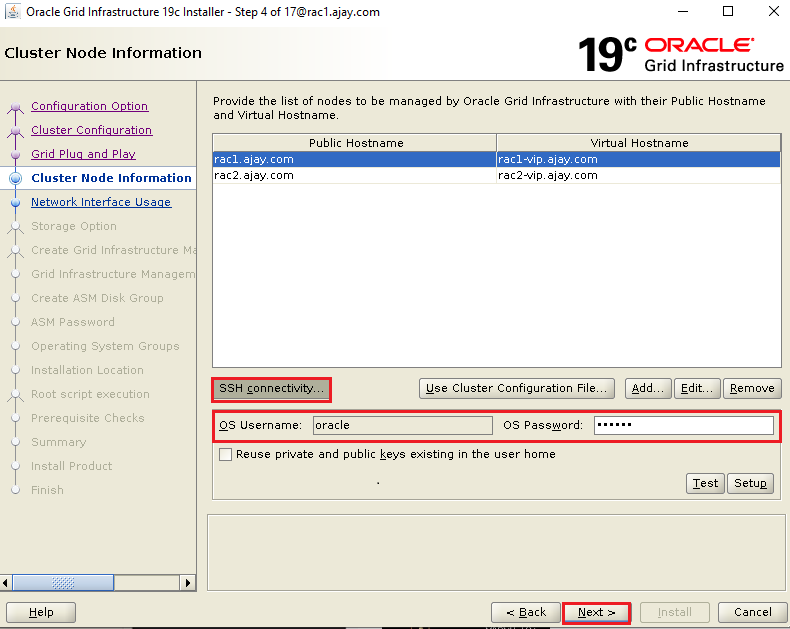Click the Network Interface Usage step bullet icon
790x629 pixels.
[16, 202]
